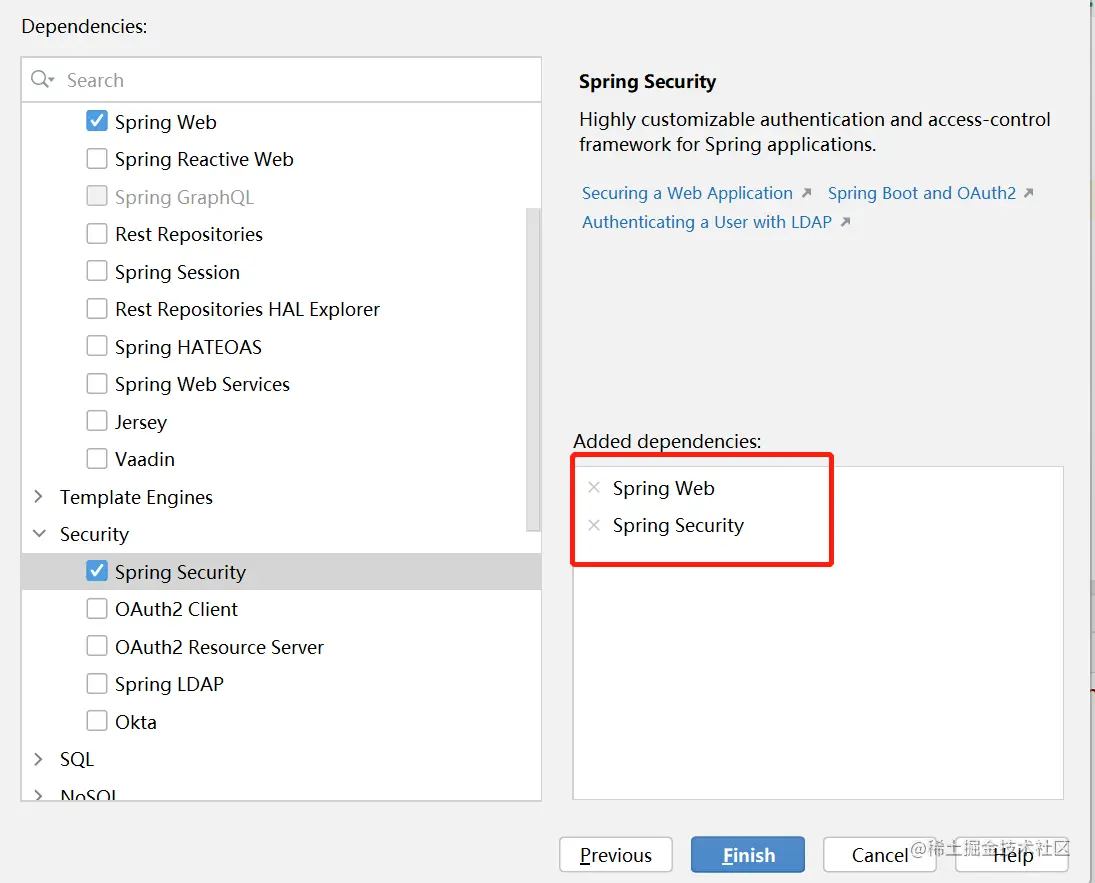The image size is (1095, 883).
Task: Enable the Spring Reactive Web checkbox
Action: coord(97,159)
